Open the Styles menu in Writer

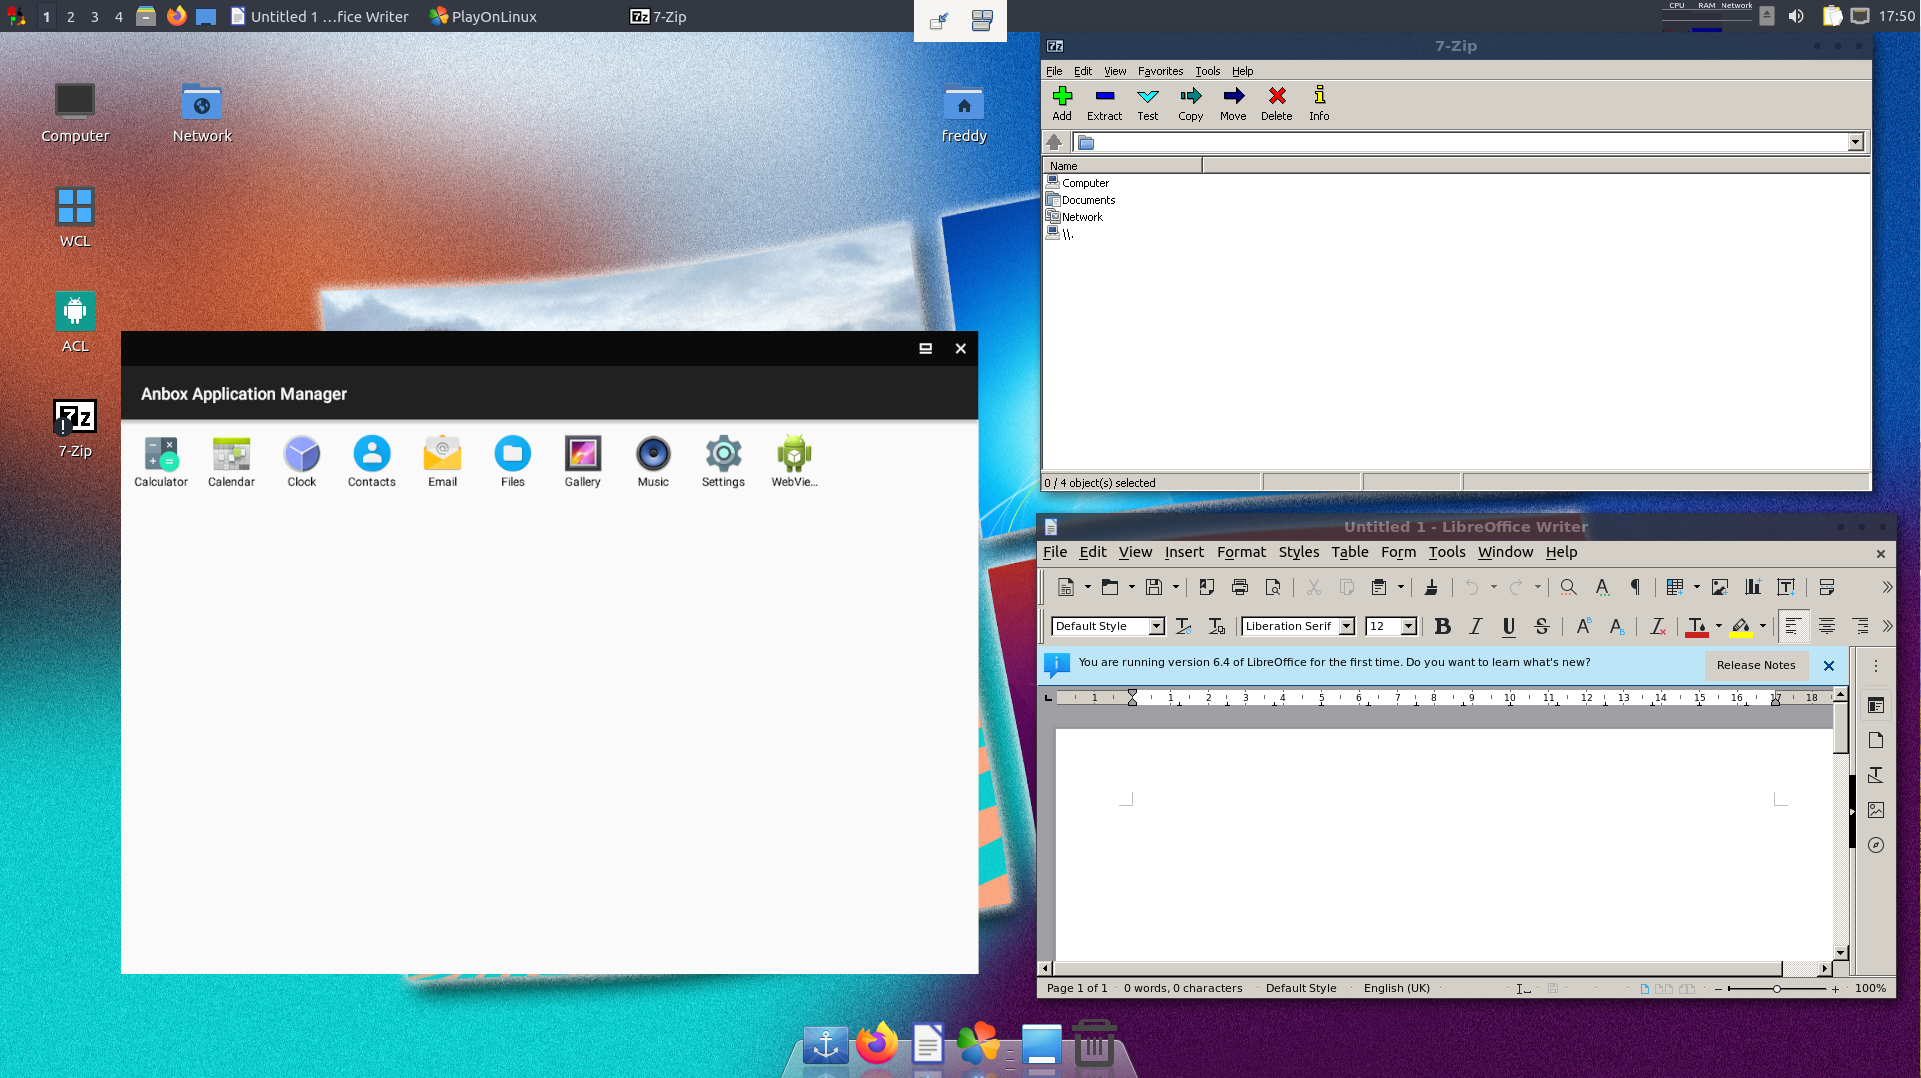1298,552
